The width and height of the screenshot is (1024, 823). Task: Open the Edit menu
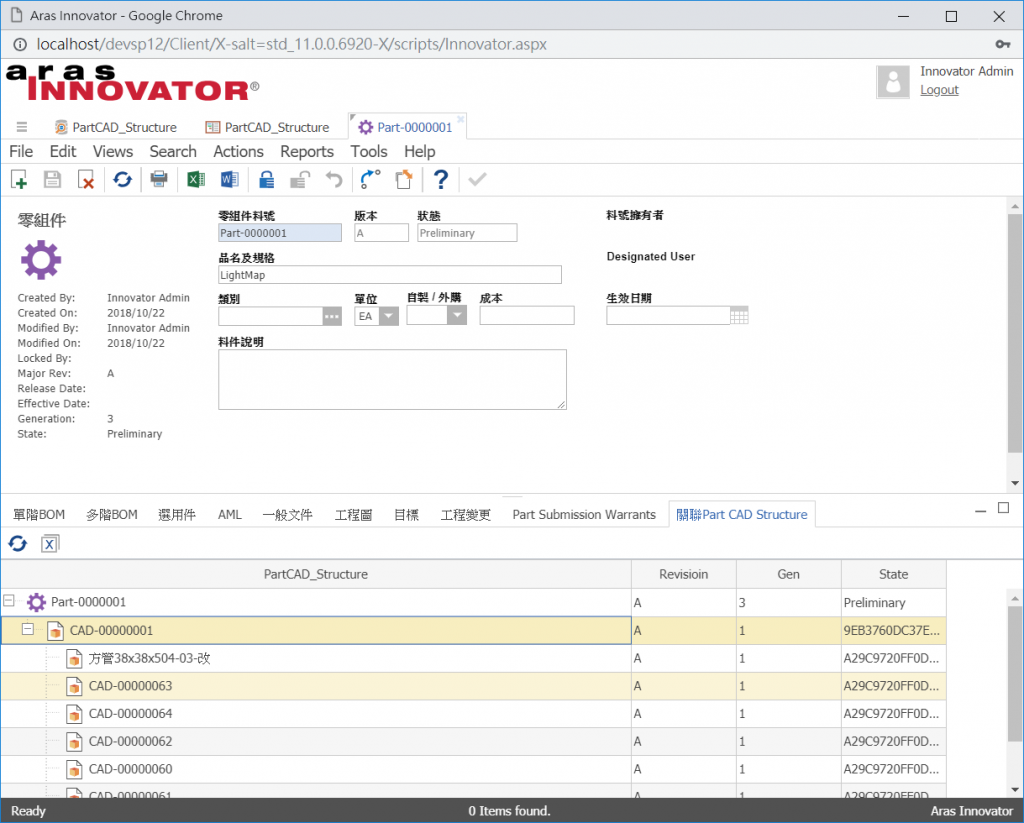point(63,152)
